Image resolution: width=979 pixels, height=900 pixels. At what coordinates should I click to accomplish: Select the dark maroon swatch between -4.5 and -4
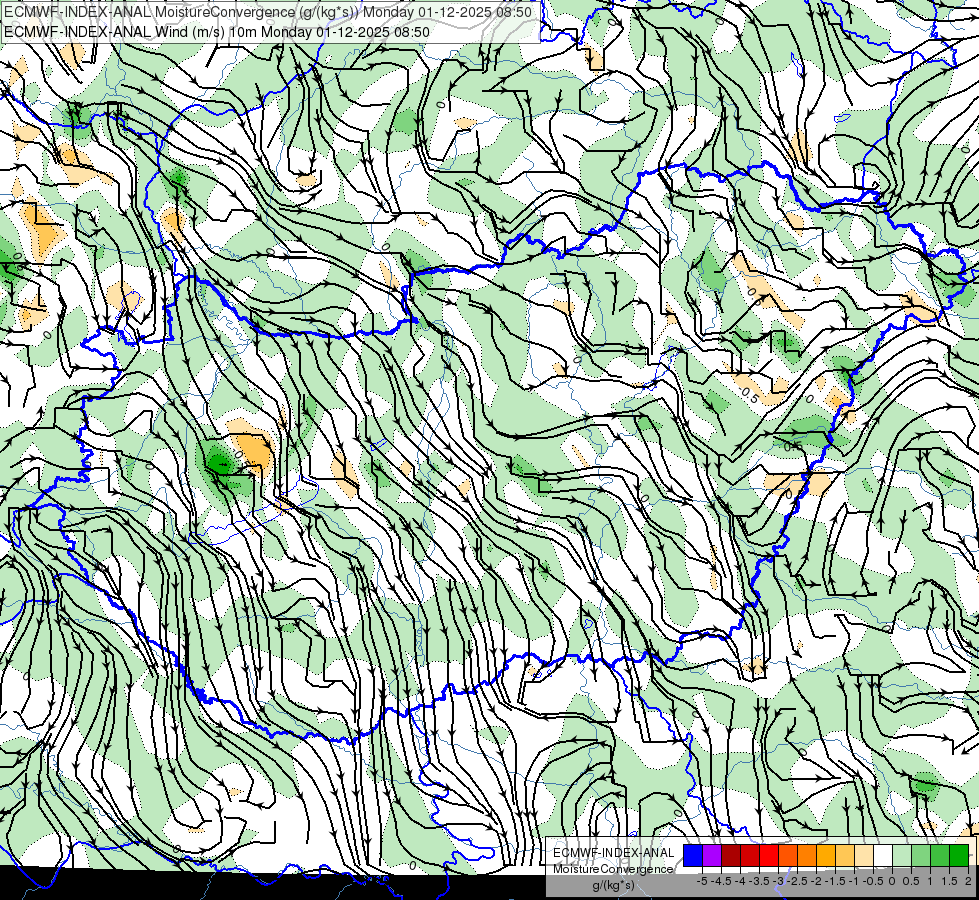pos(731,855)
